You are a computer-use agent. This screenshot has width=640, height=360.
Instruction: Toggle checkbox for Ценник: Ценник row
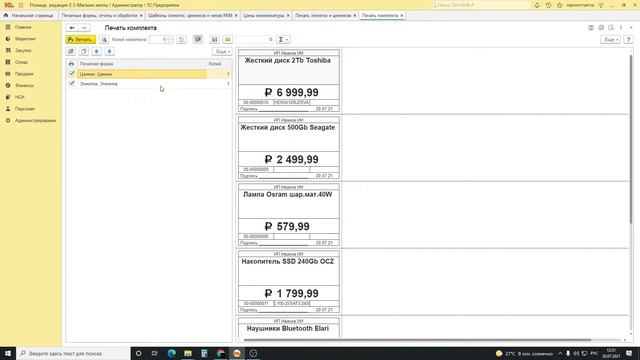[72, 74]
